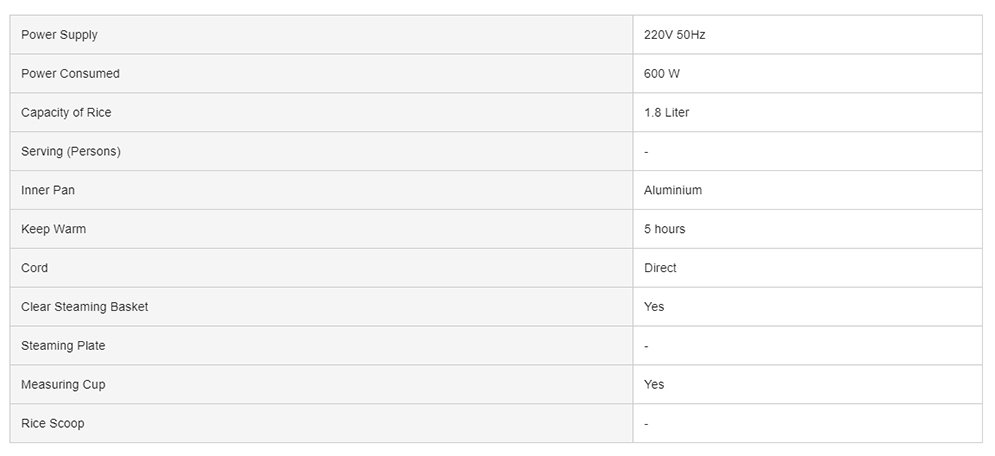Click the Steaming Plate label
The width and height of the screenshot is (995, 456).
[x=63, y=346]
